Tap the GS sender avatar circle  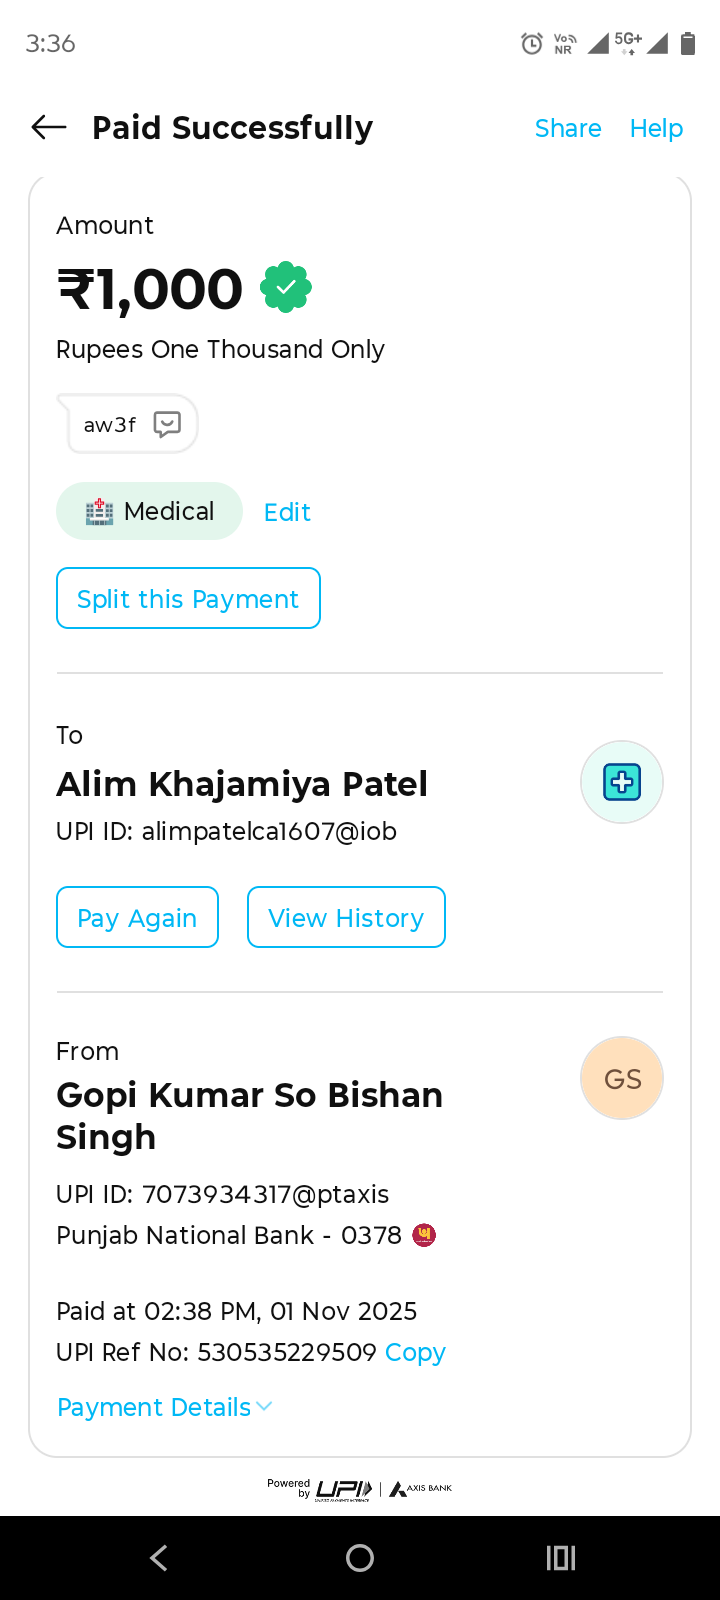(x=622, y=1078)
